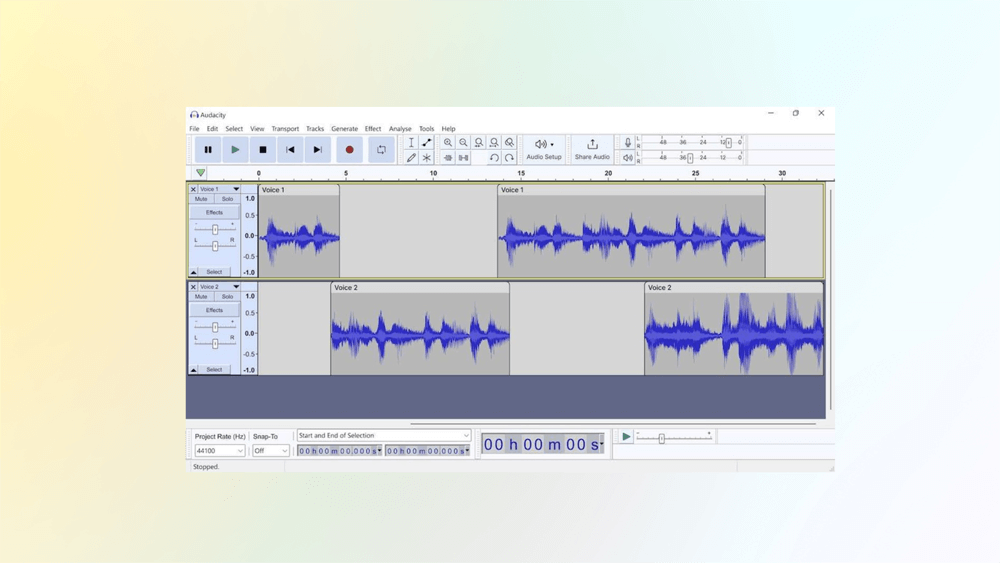Undo the last action
1000x563 pixels.
(x=494, y=157)
